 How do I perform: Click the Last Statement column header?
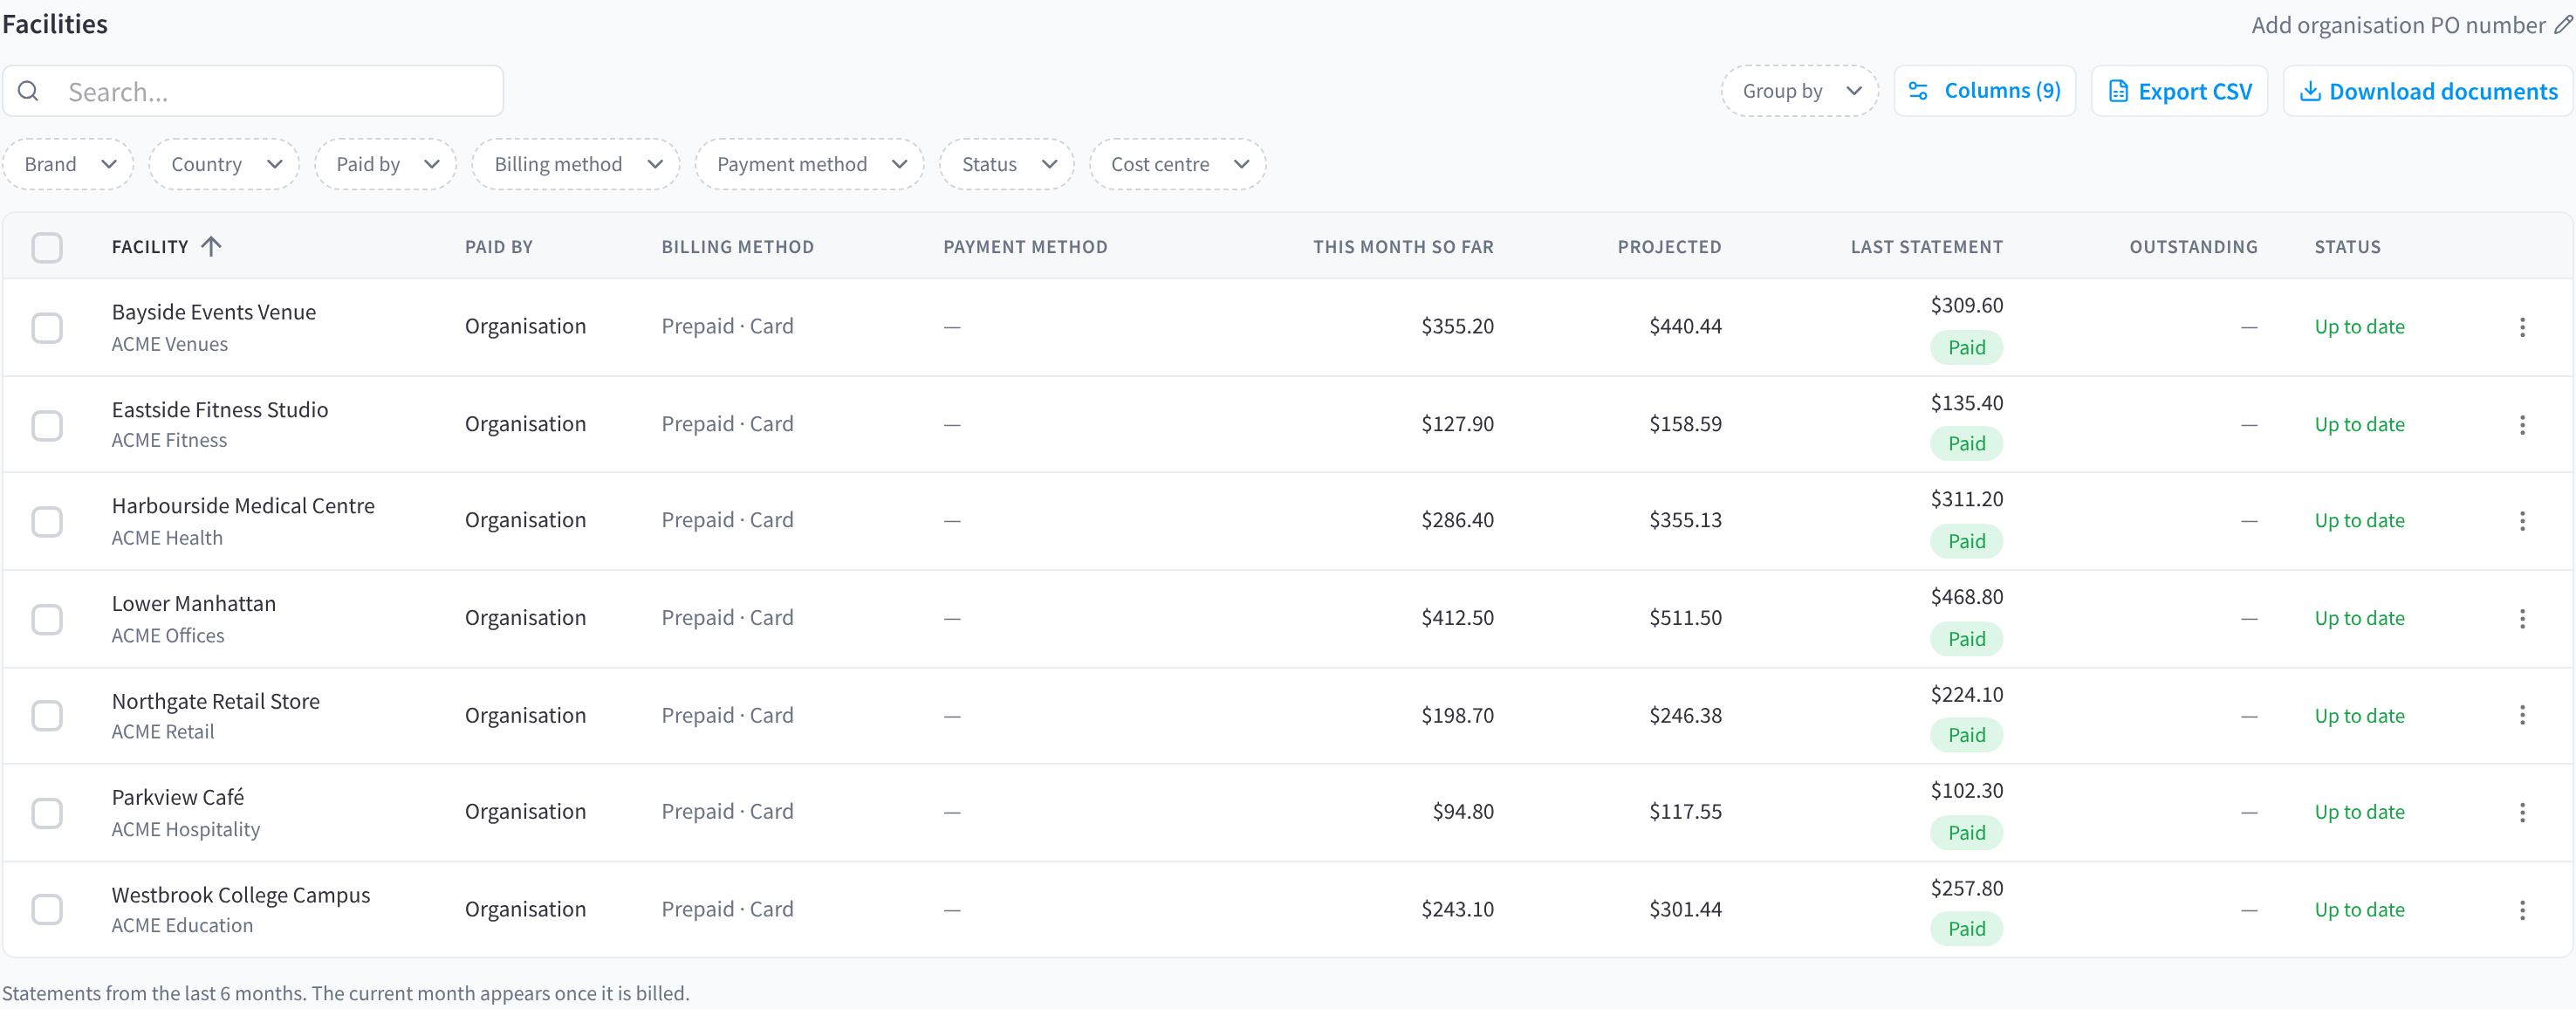1926,247
